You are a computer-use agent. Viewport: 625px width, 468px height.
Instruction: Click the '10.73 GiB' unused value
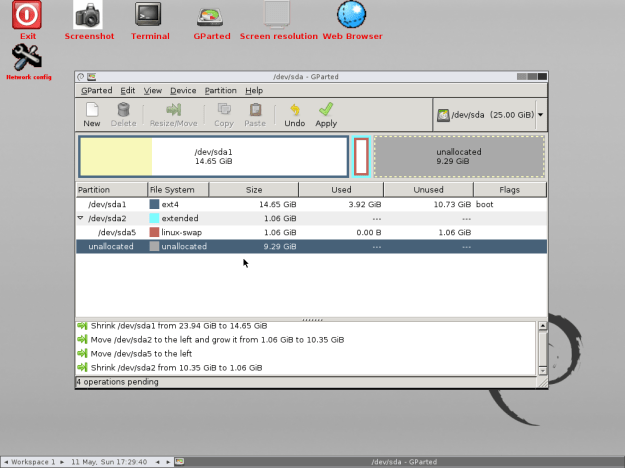point(452,204)
